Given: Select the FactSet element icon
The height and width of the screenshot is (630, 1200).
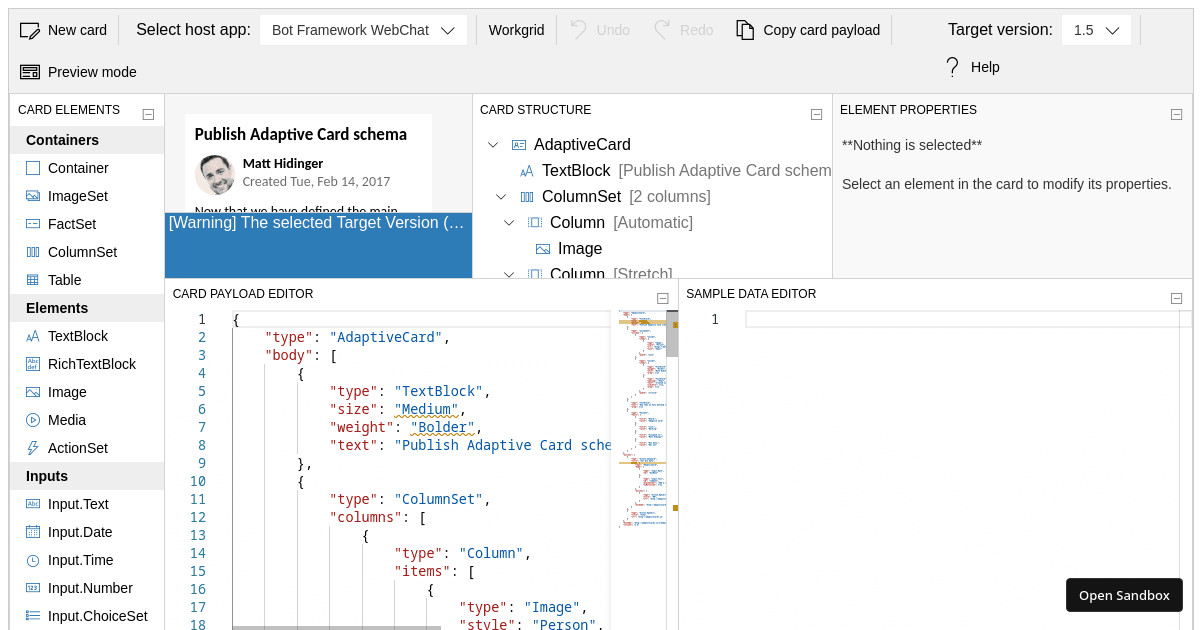Looking at the screenshot, I should point(33,224).
